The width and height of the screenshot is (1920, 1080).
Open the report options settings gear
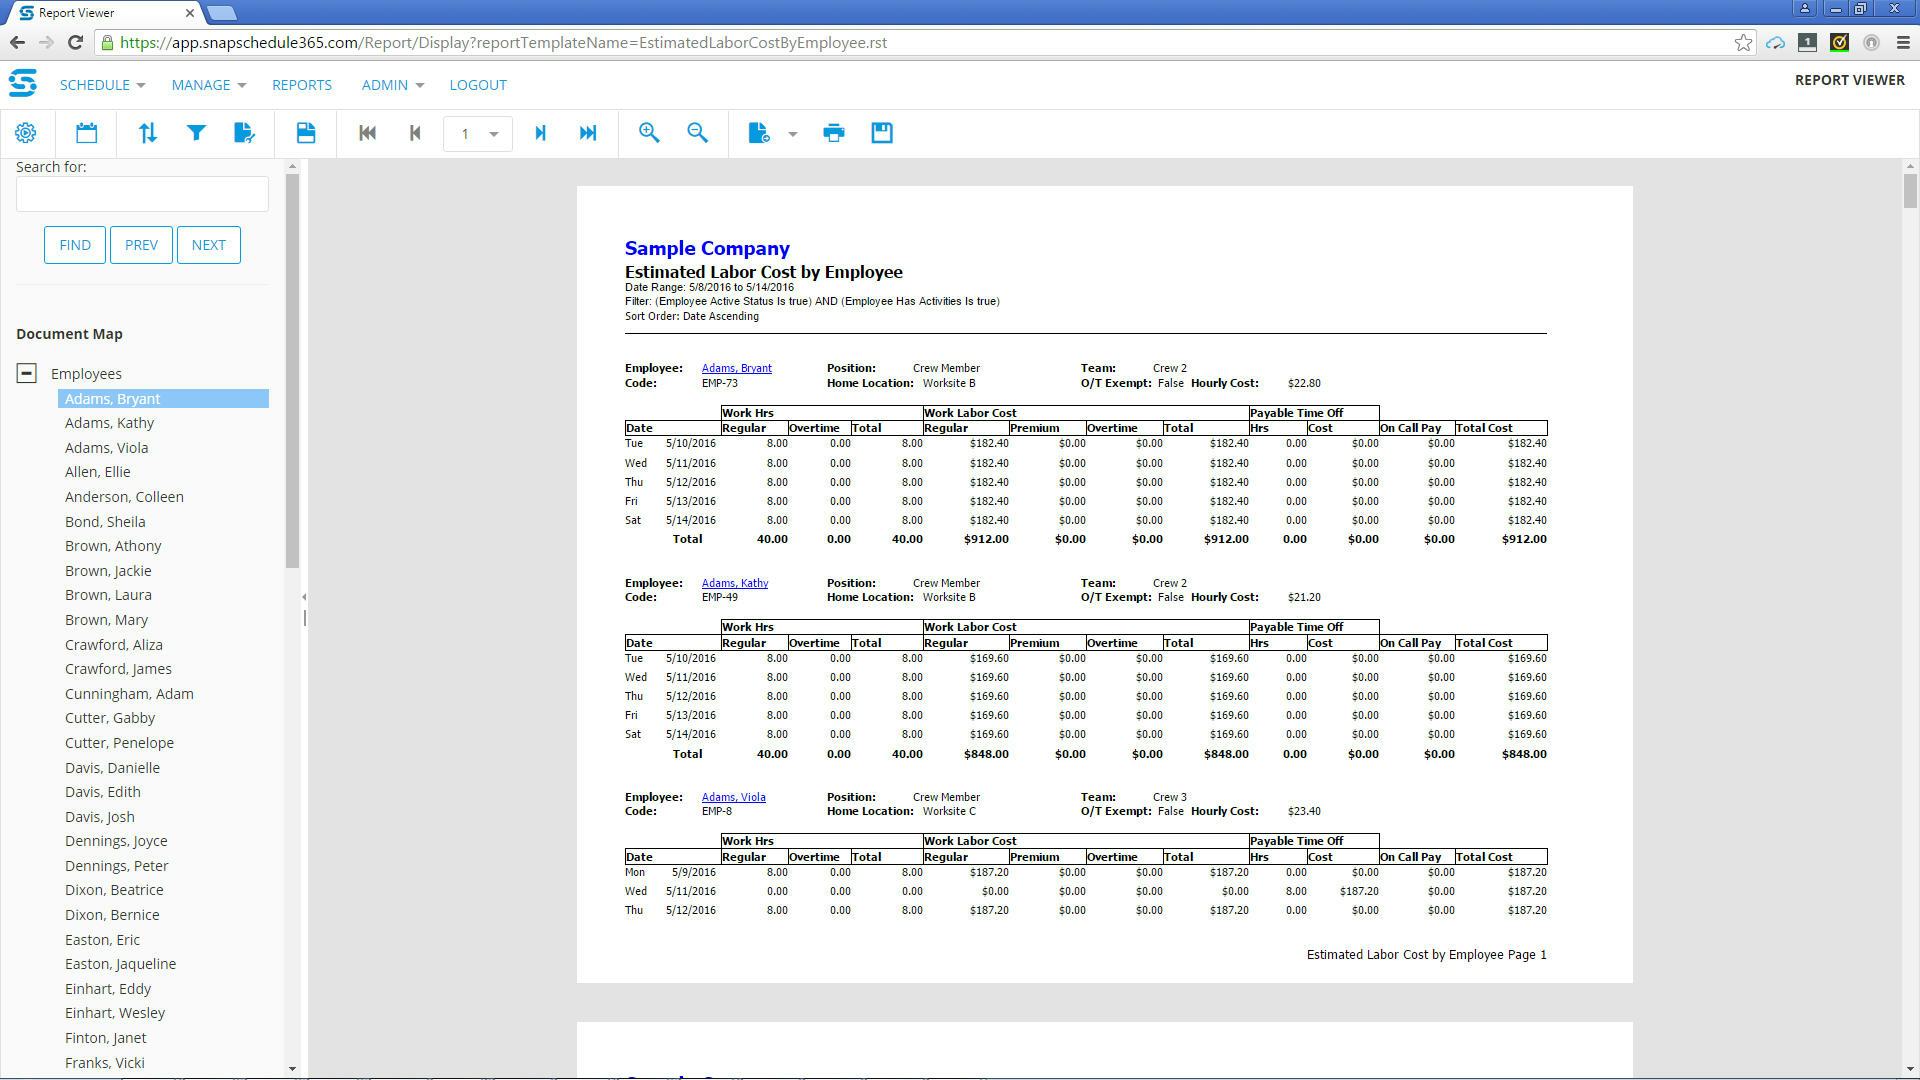[26, 132]
